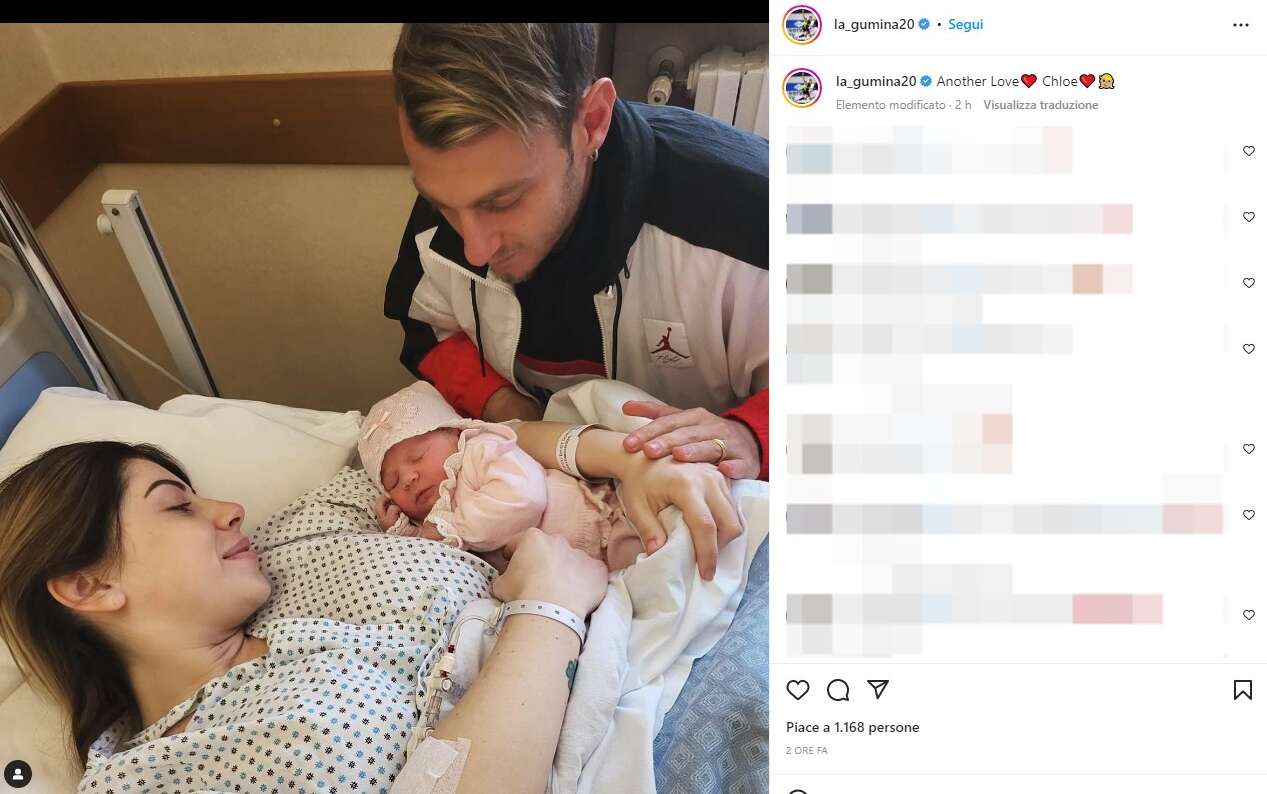1267x794 pixels.
Task: Like the second comment
Action: [x=1248, y=217]
